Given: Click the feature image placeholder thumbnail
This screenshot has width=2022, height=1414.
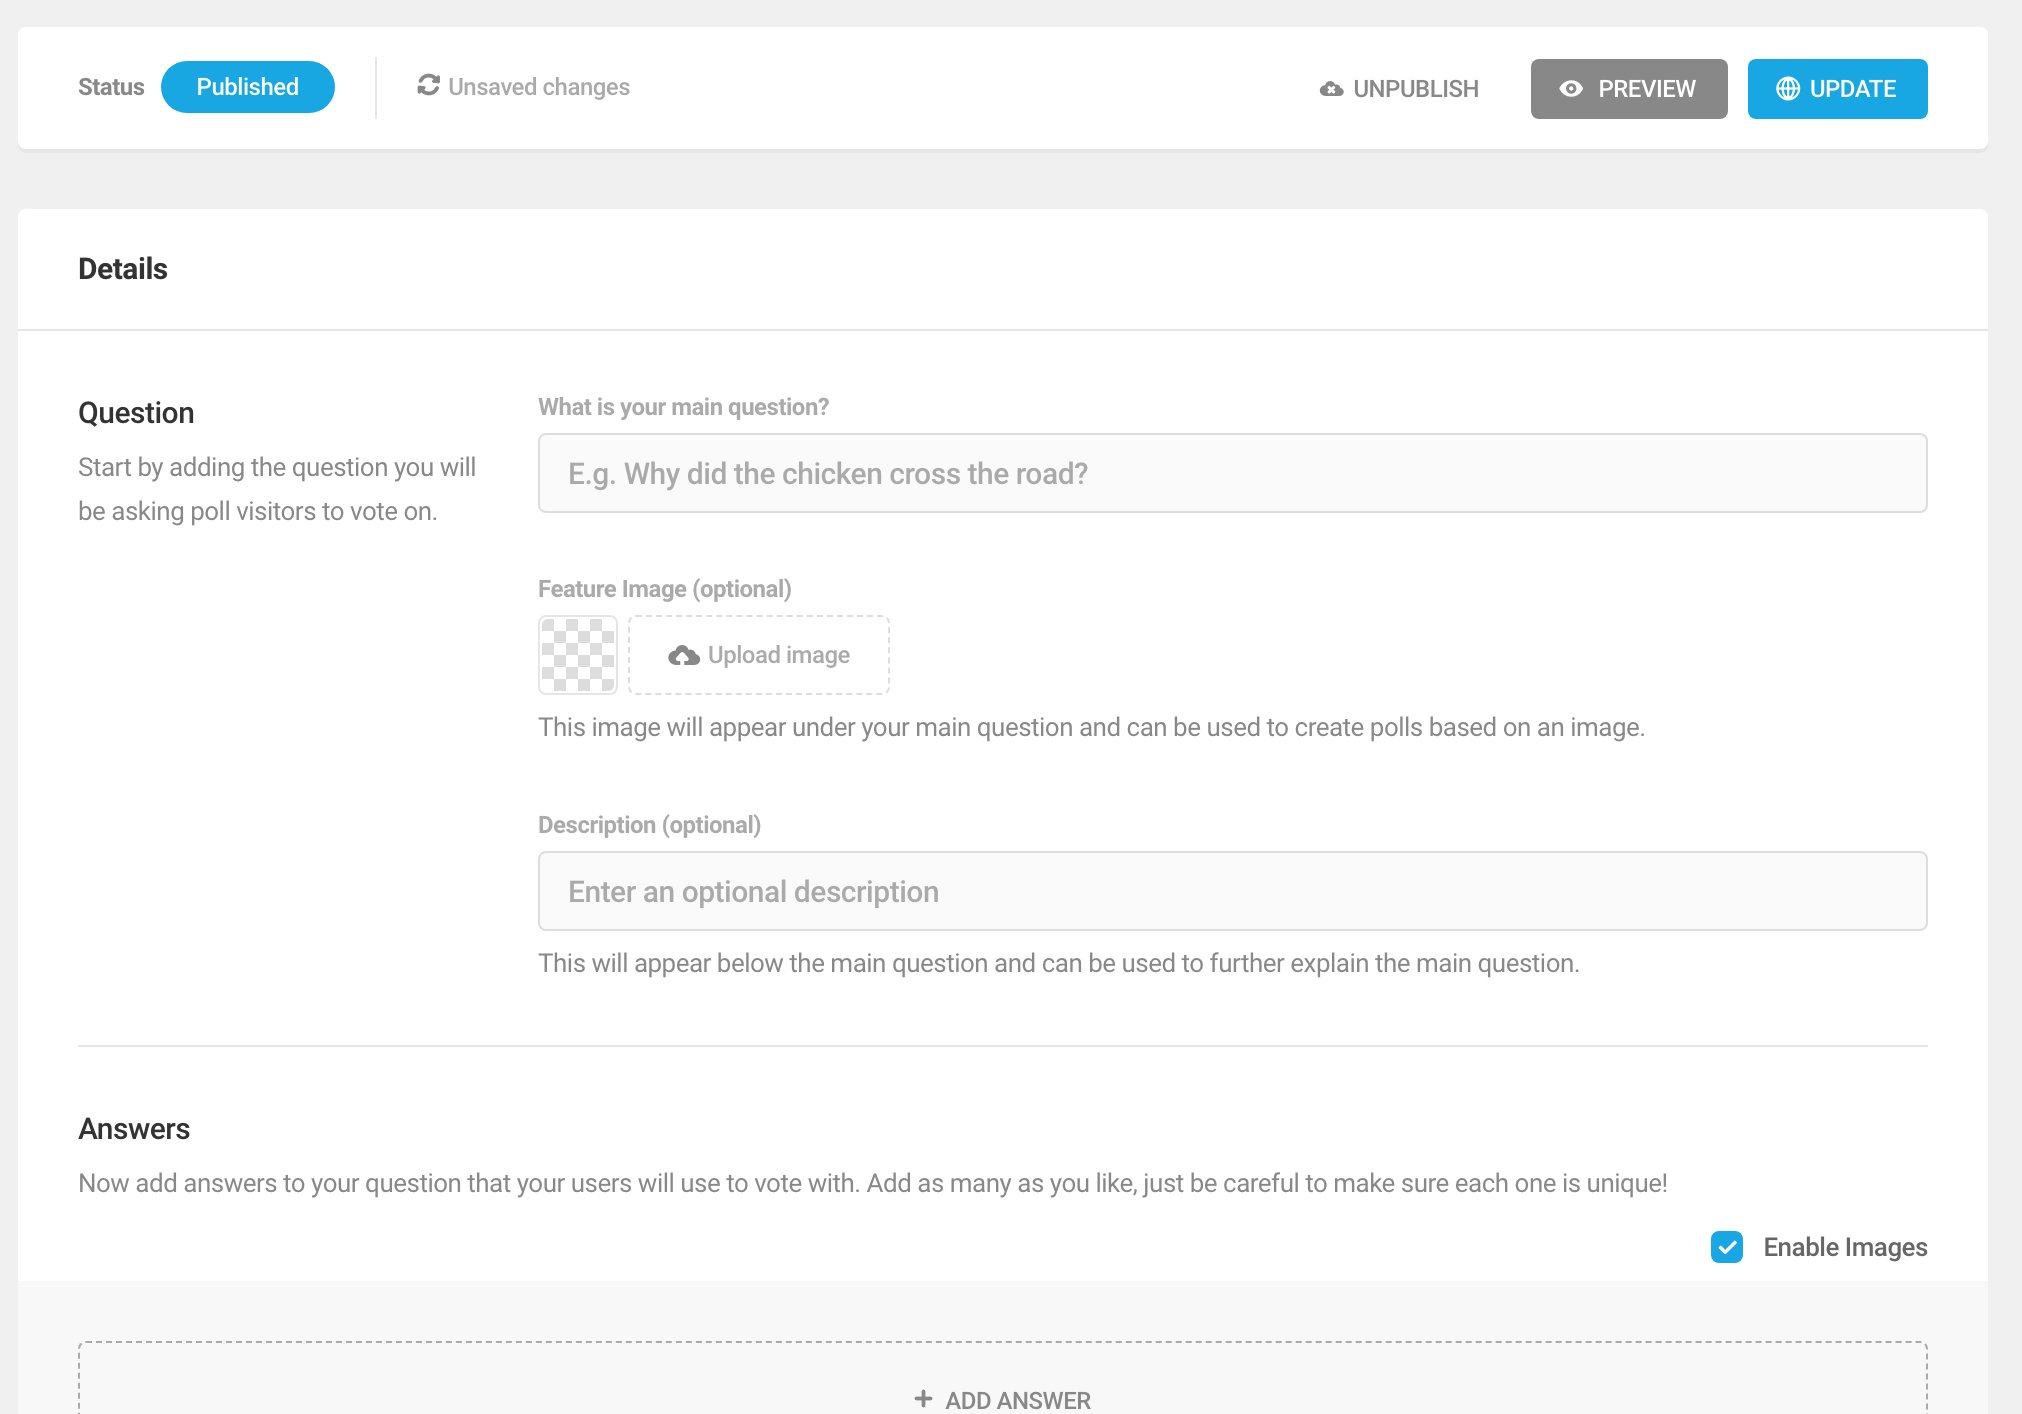Looking at the screenshot, I should (578, 655).
